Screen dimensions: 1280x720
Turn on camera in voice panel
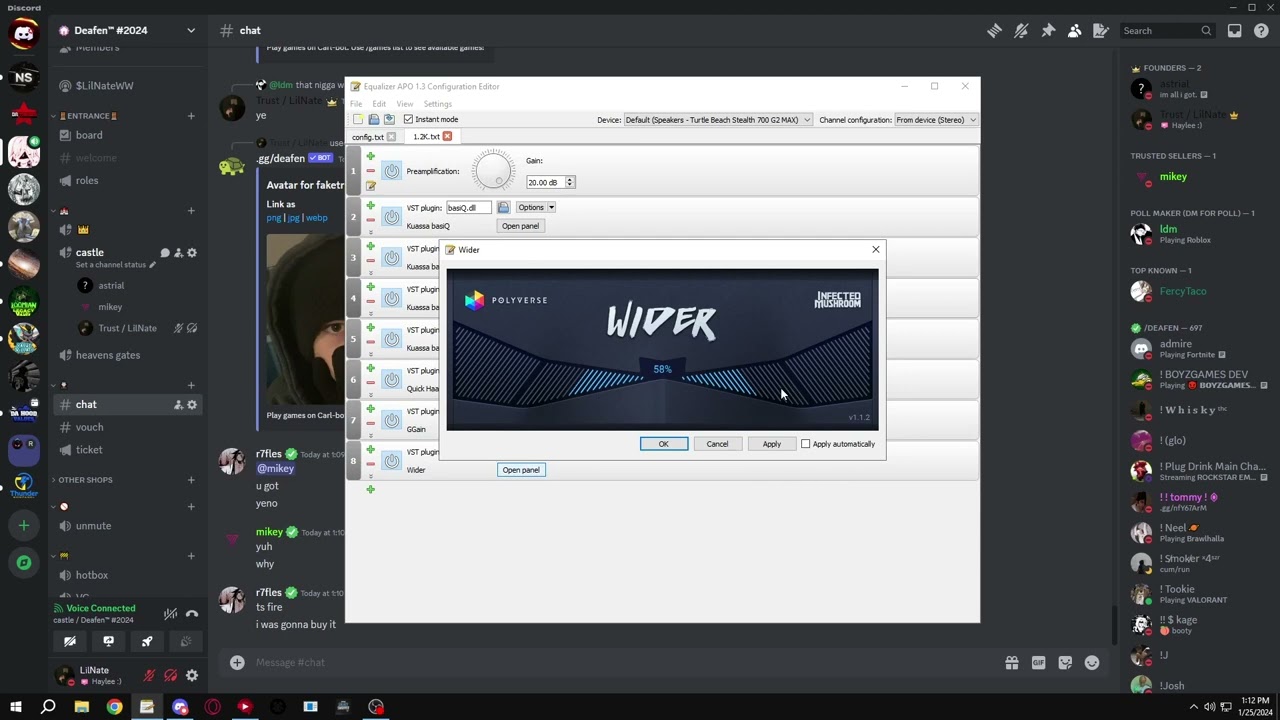[70, 641]
